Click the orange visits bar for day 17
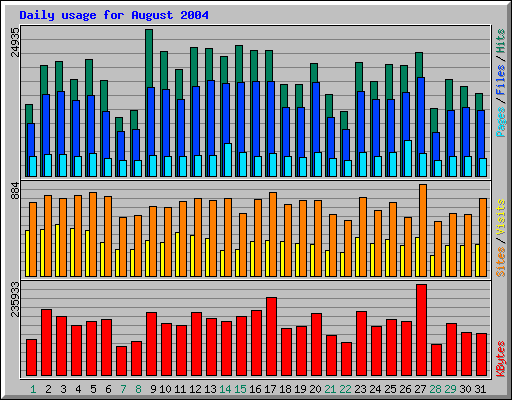The height and width of the screenshot is (400, 512). click(x=273, y=234)
